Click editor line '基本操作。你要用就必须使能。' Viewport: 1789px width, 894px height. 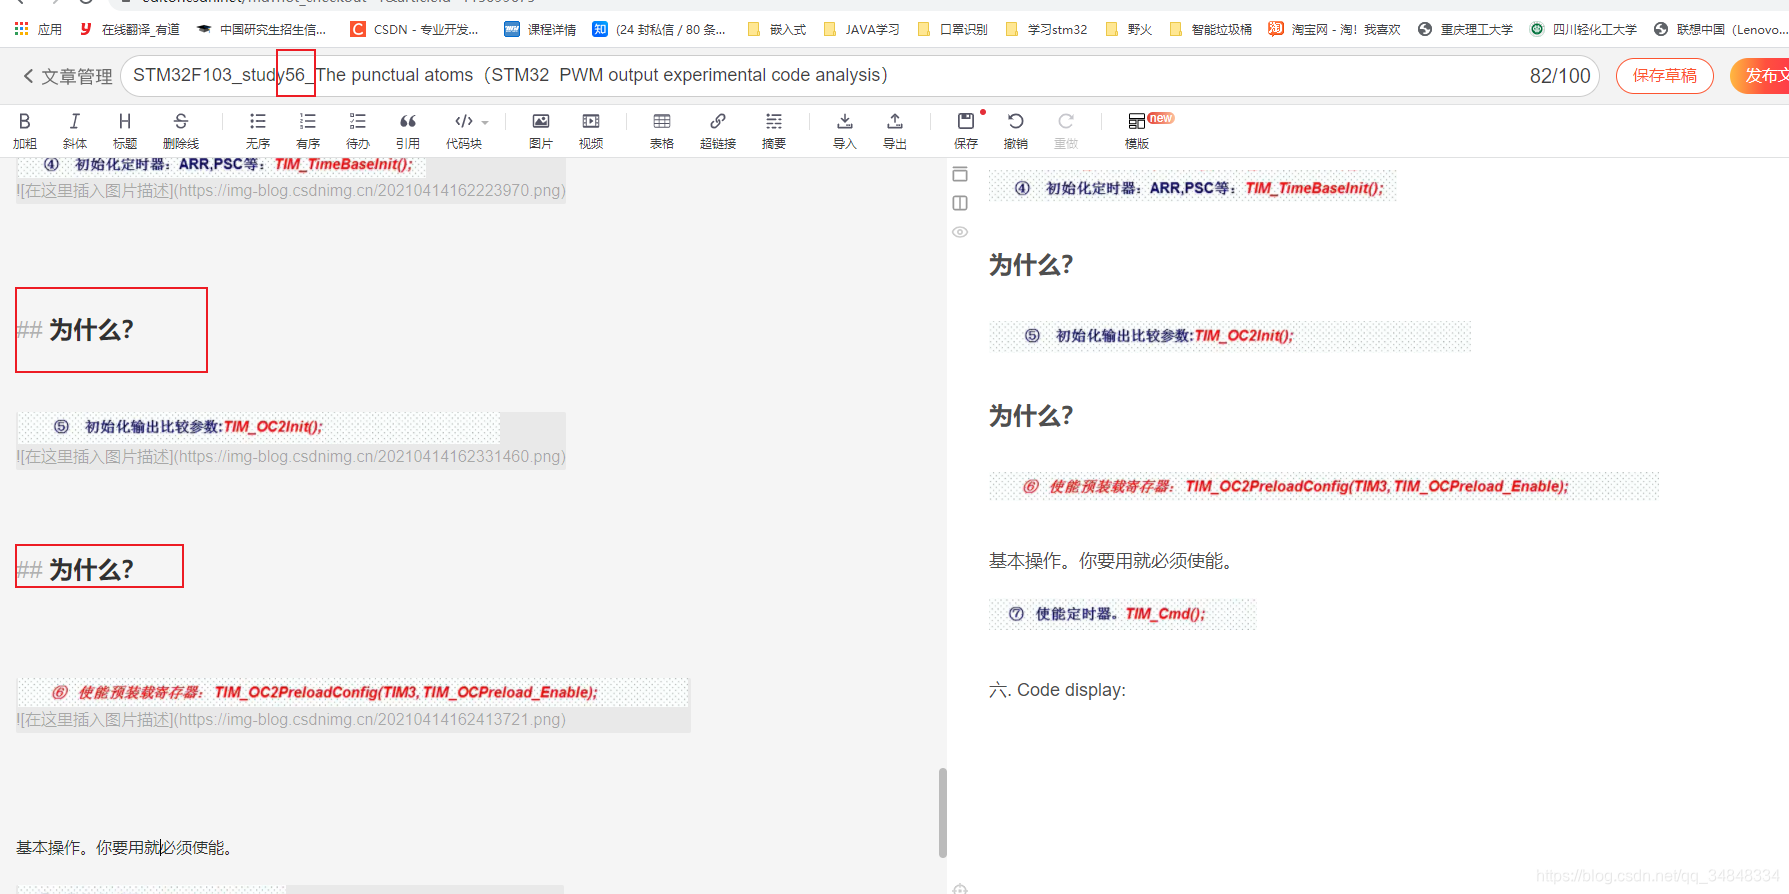[x=125, y=848]
